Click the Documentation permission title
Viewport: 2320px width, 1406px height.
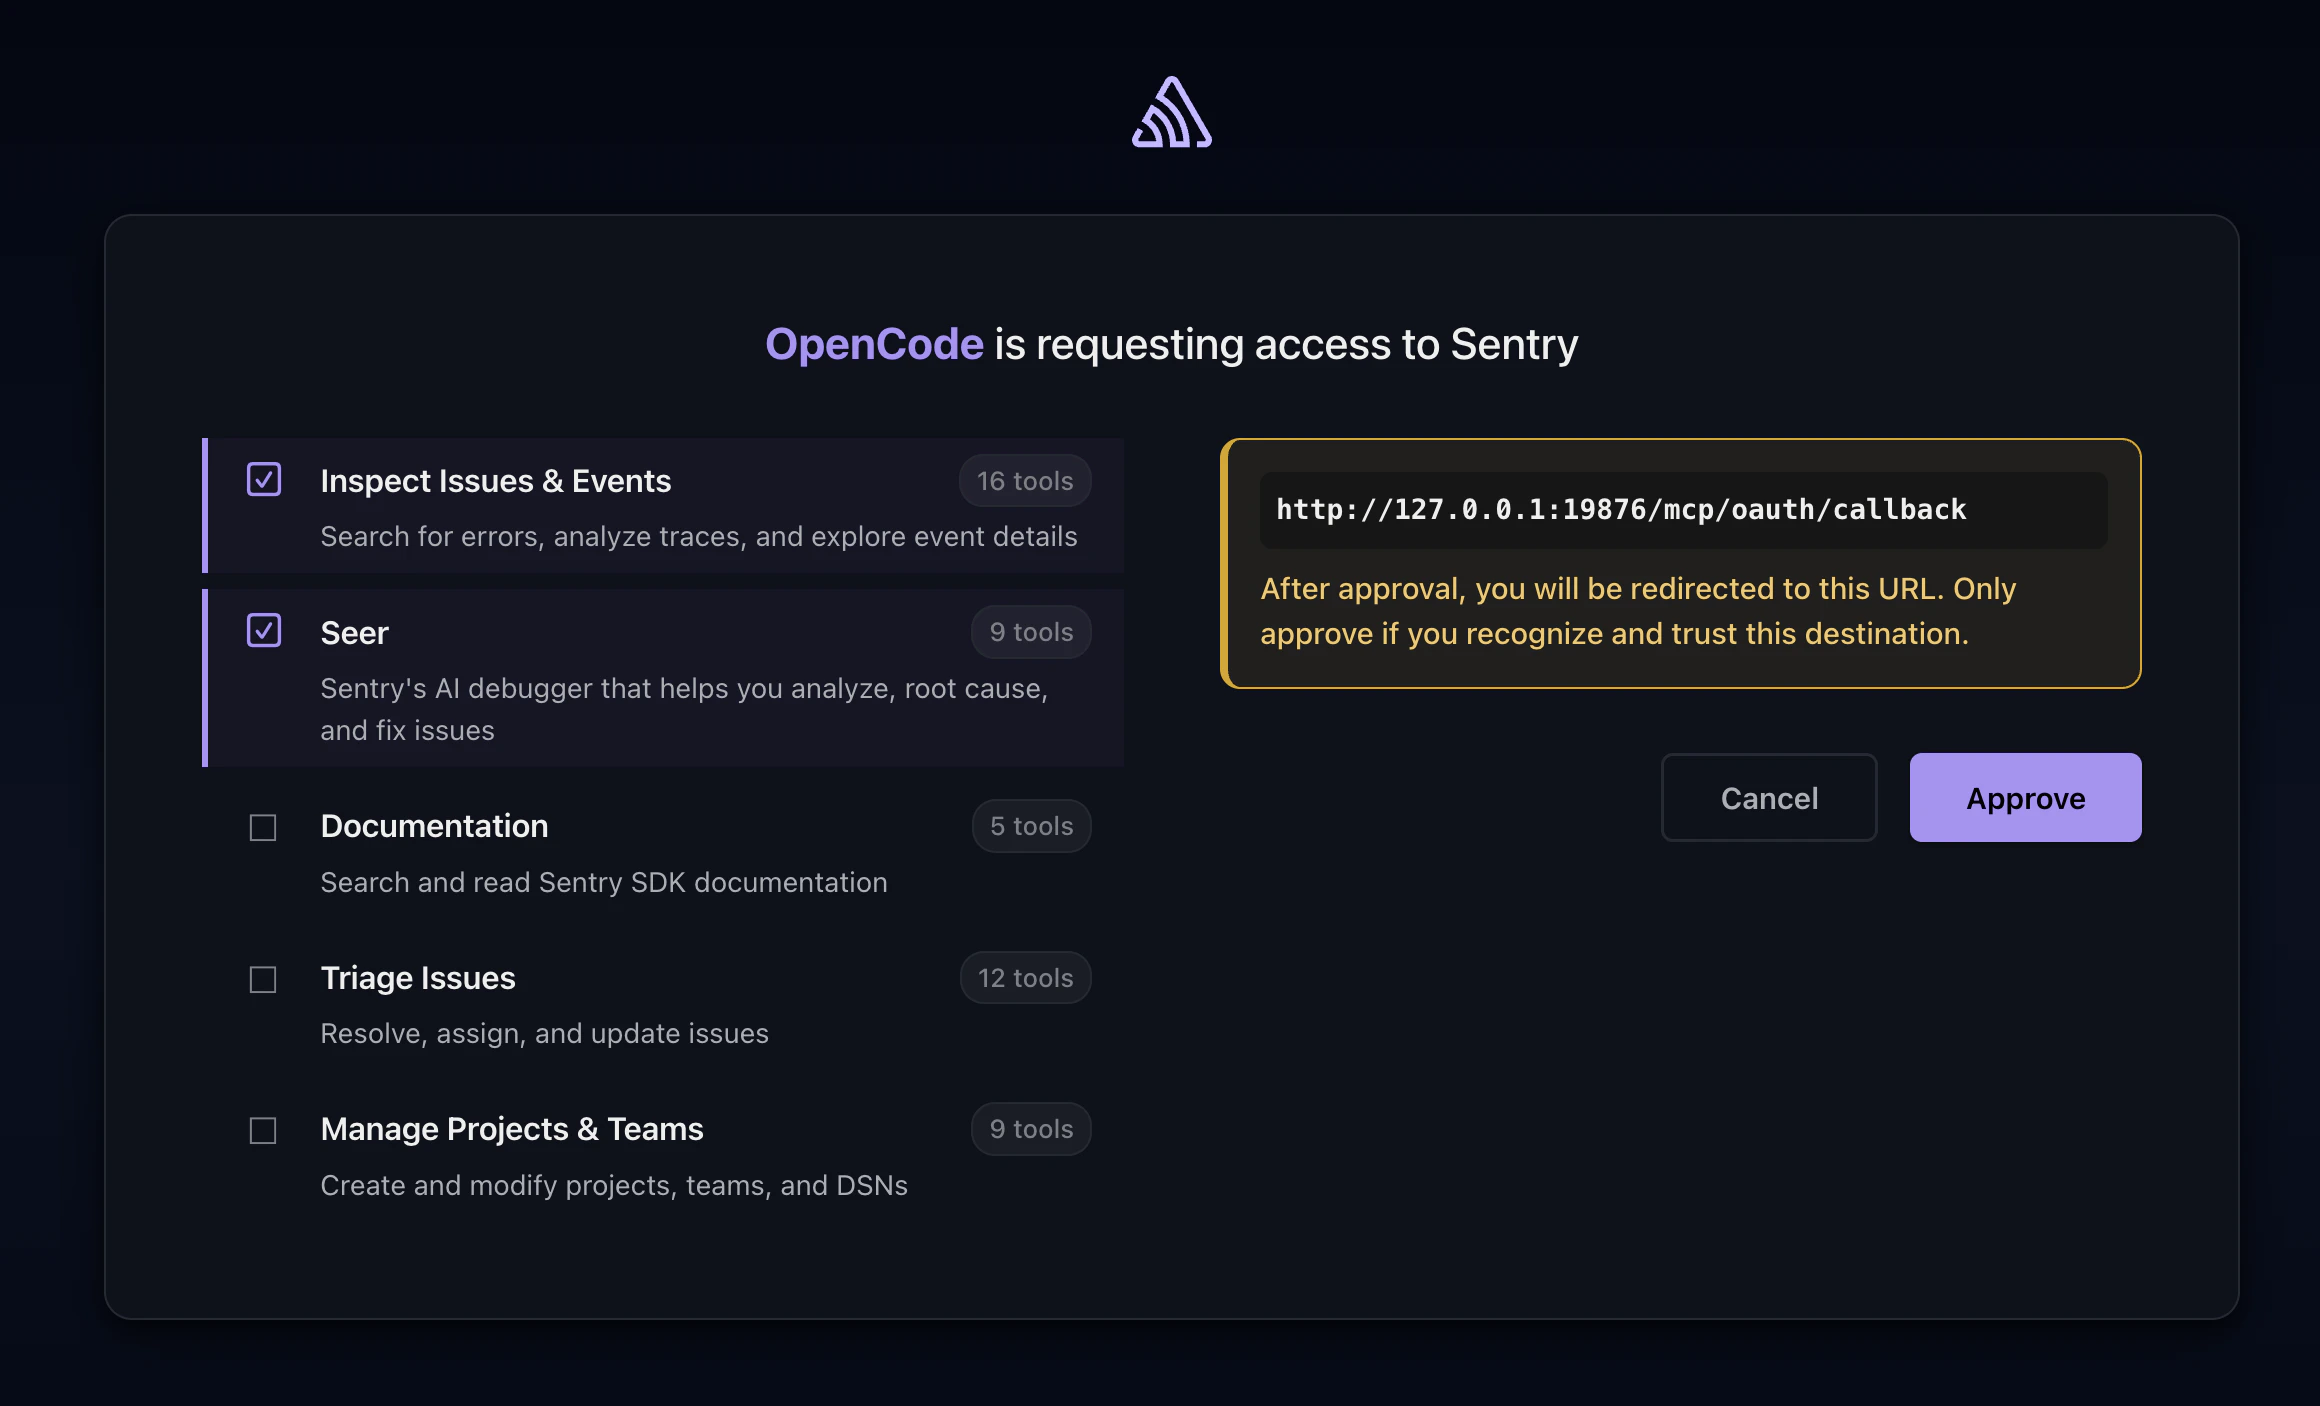tap(433, 826)
